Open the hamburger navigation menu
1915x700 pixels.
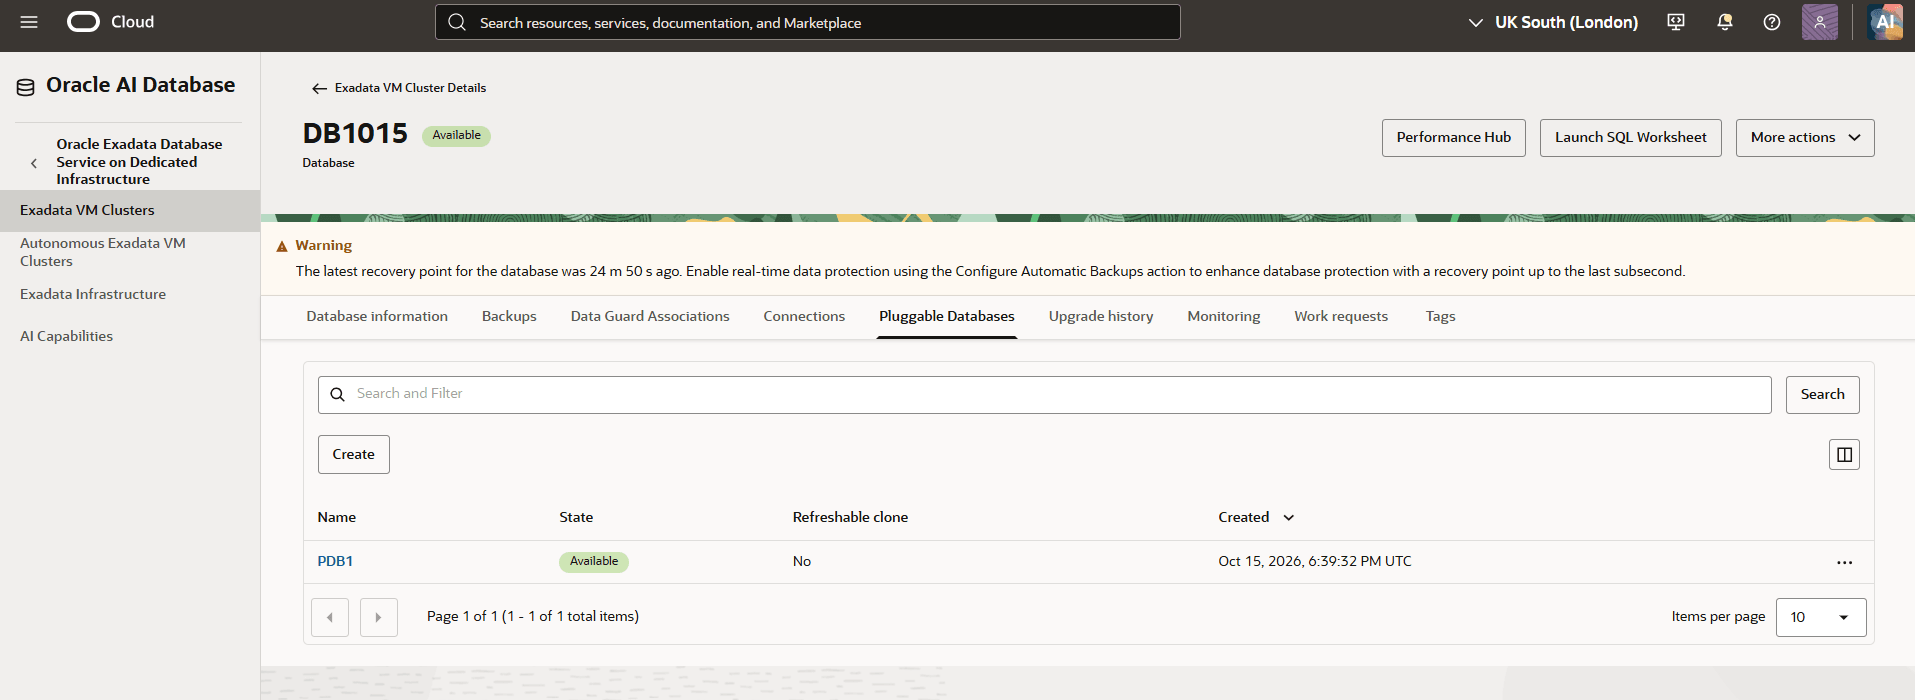pyautogui.click(x=29, y=22)
